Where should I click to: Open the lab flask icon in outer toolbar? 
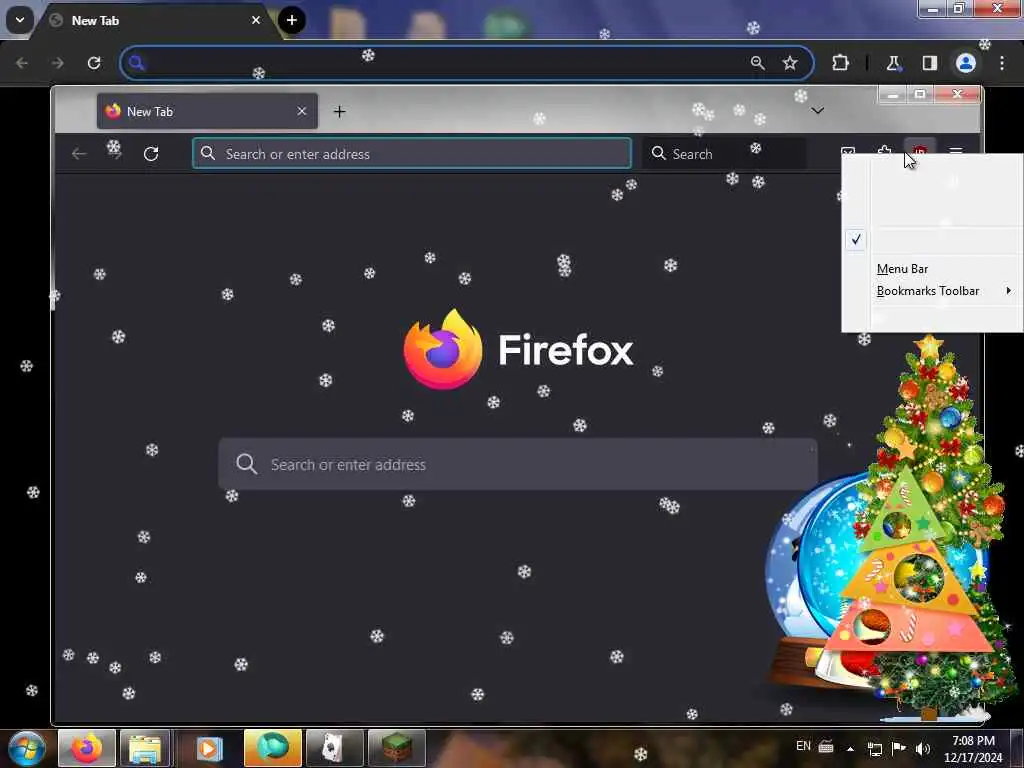[x=893, y=63]
